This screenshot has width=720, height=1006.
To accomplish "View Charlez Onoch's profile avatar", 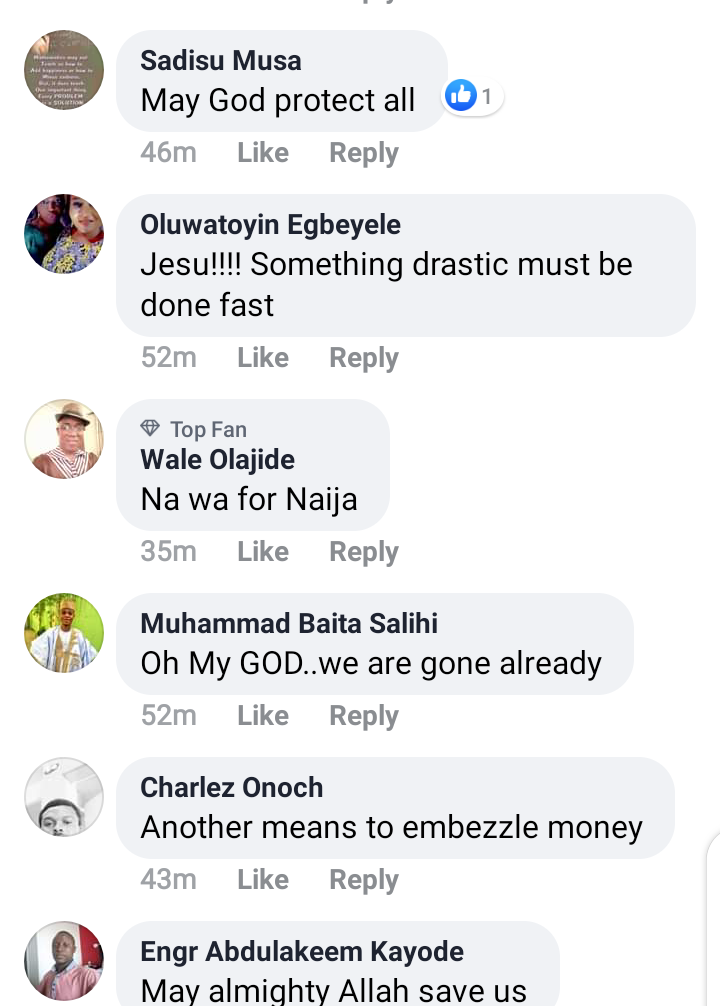I will tap(64, 797).
